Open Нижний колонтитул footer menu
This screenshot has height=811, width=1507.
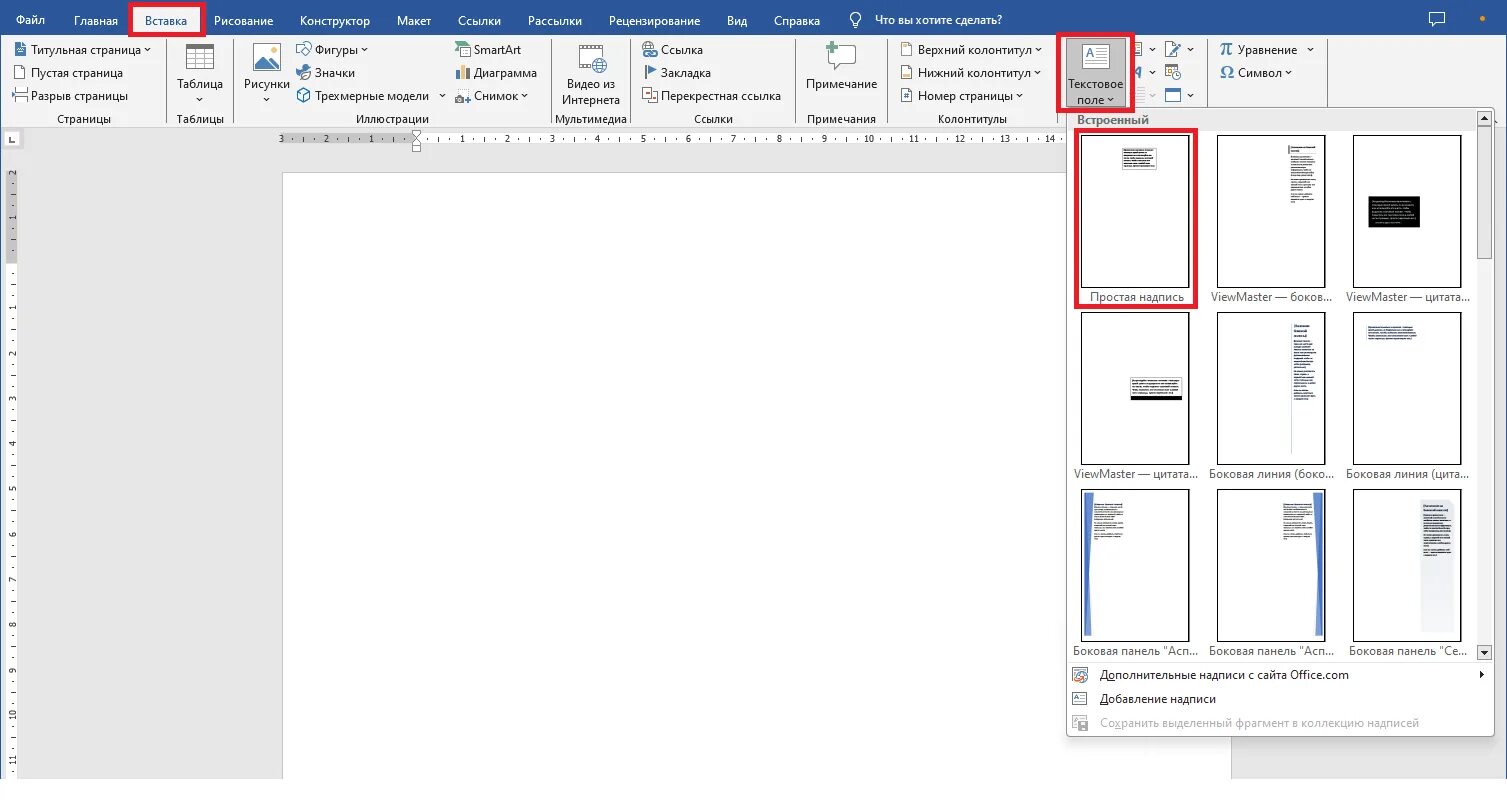[970, 73]
